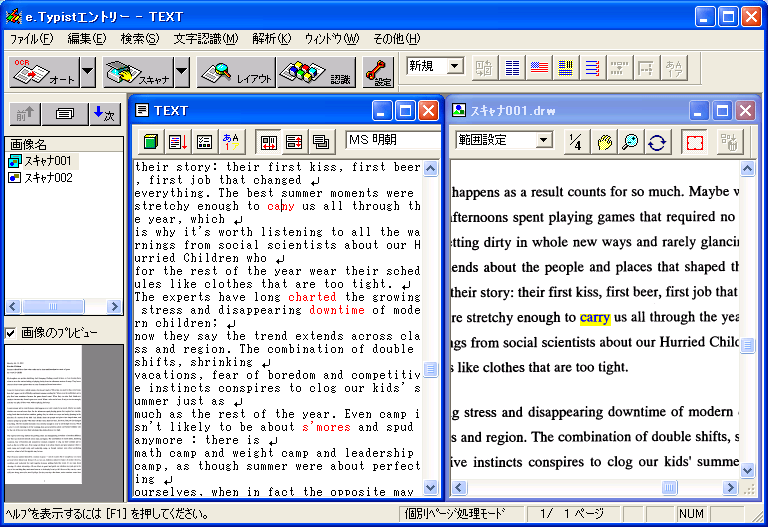
Task: Click the grayed あア character icon
Action: (673, 68)
